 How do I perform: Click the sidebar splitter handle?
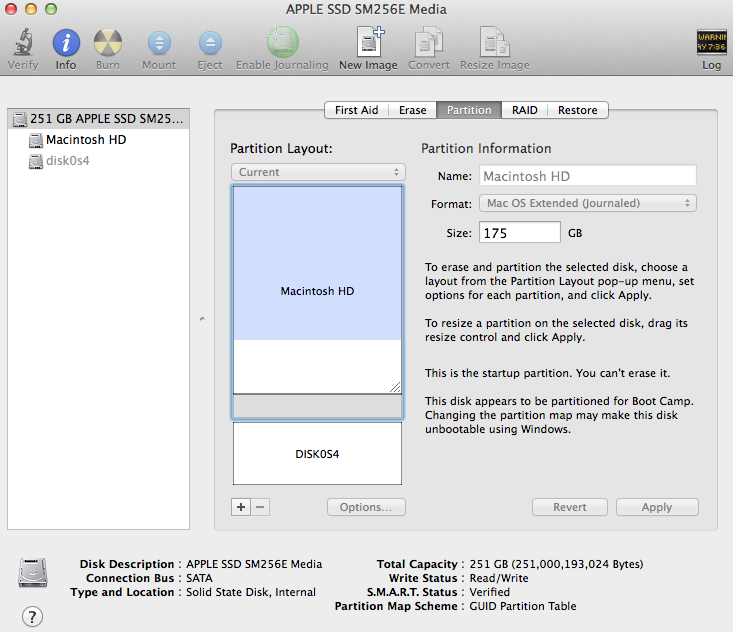(202, 319)
